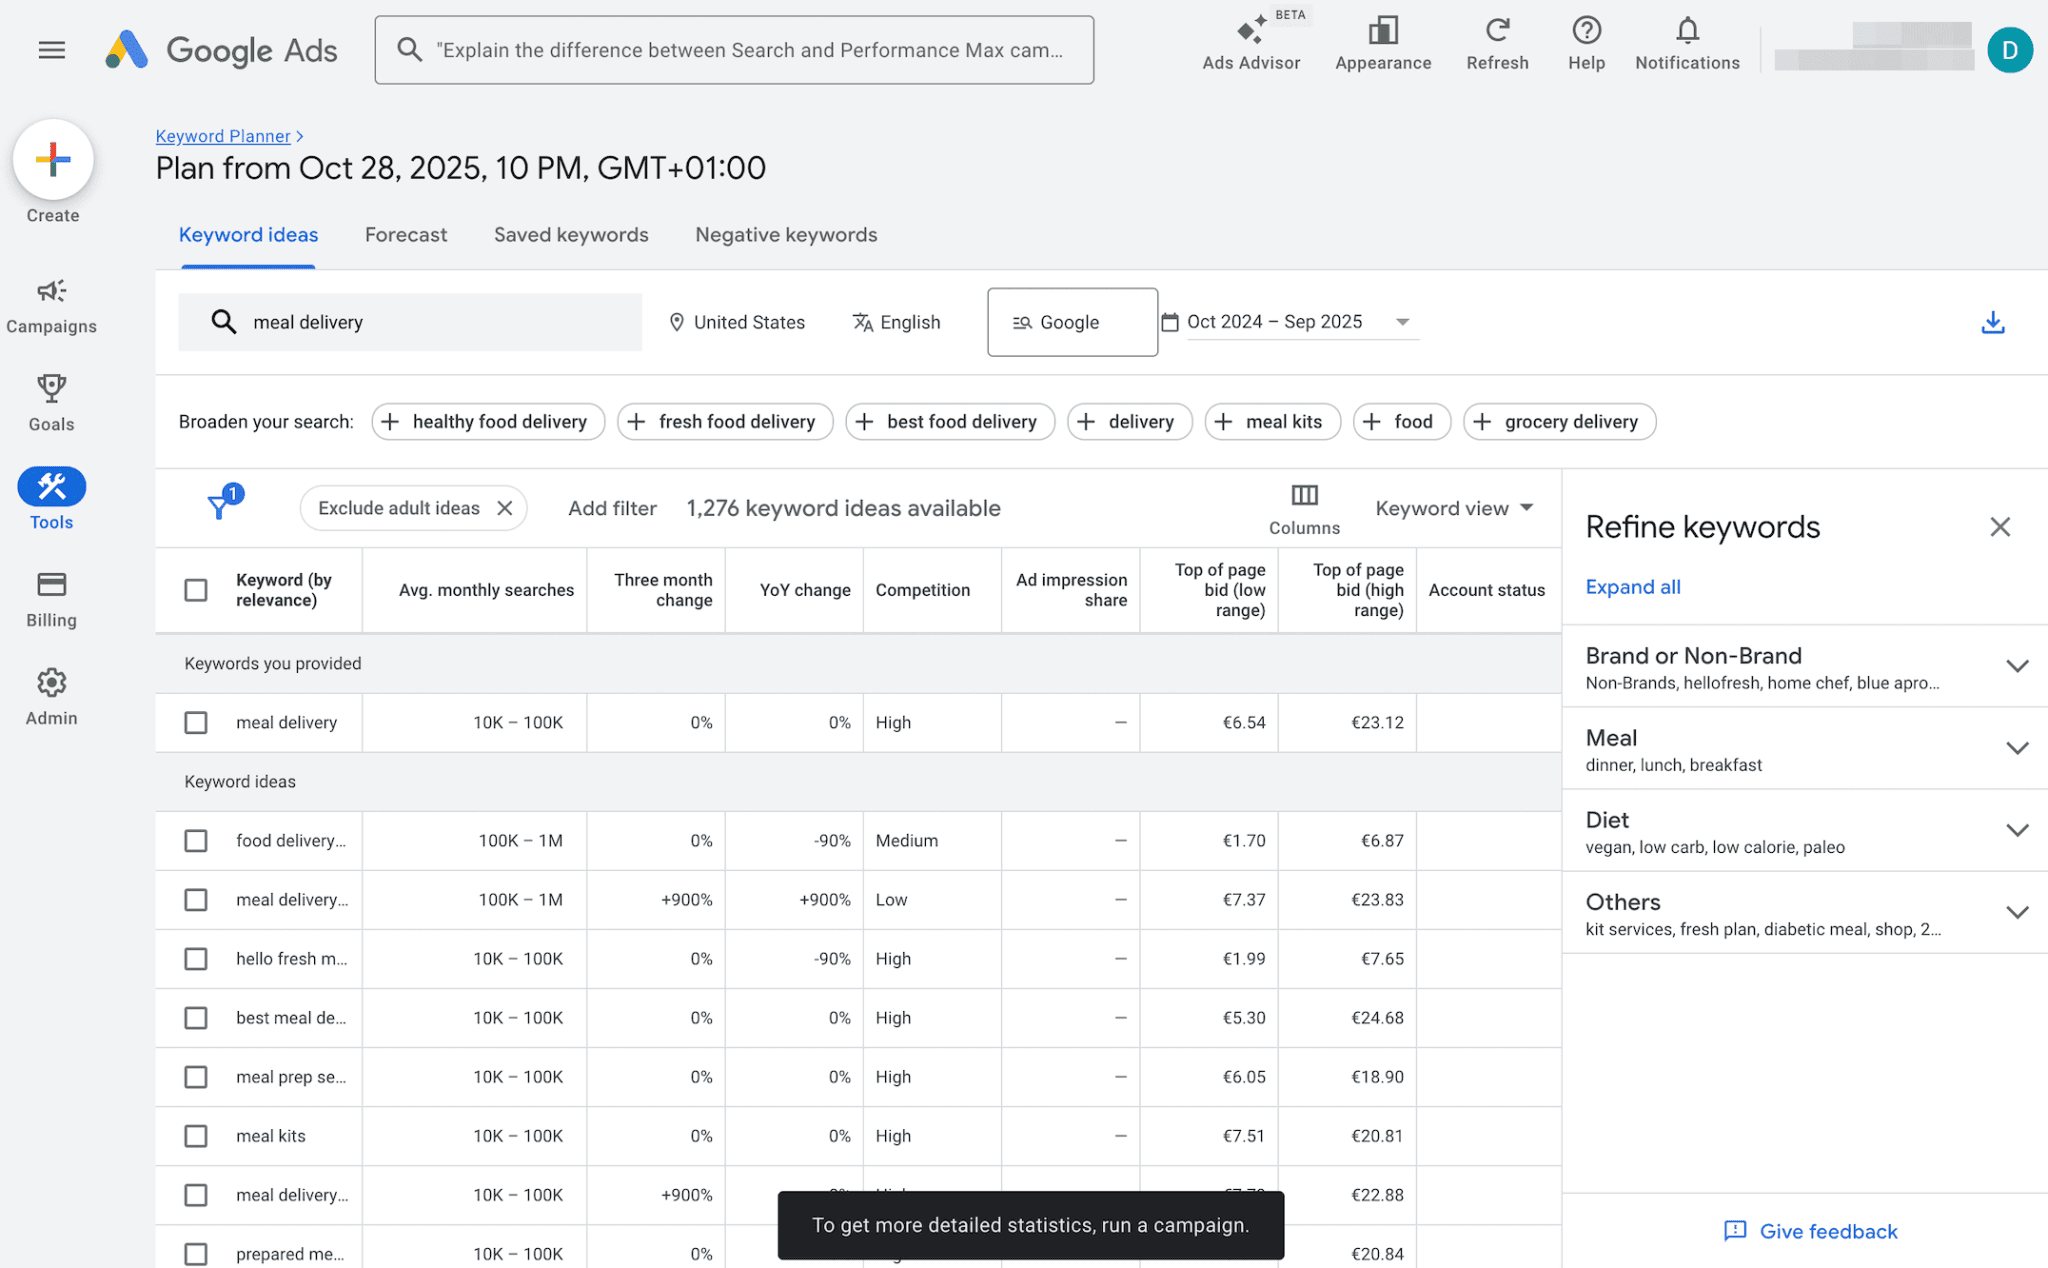The height and width of the screenshot is (1268, 2048).
Task: Click the Appearance icon
Action: click(1382, 32)
